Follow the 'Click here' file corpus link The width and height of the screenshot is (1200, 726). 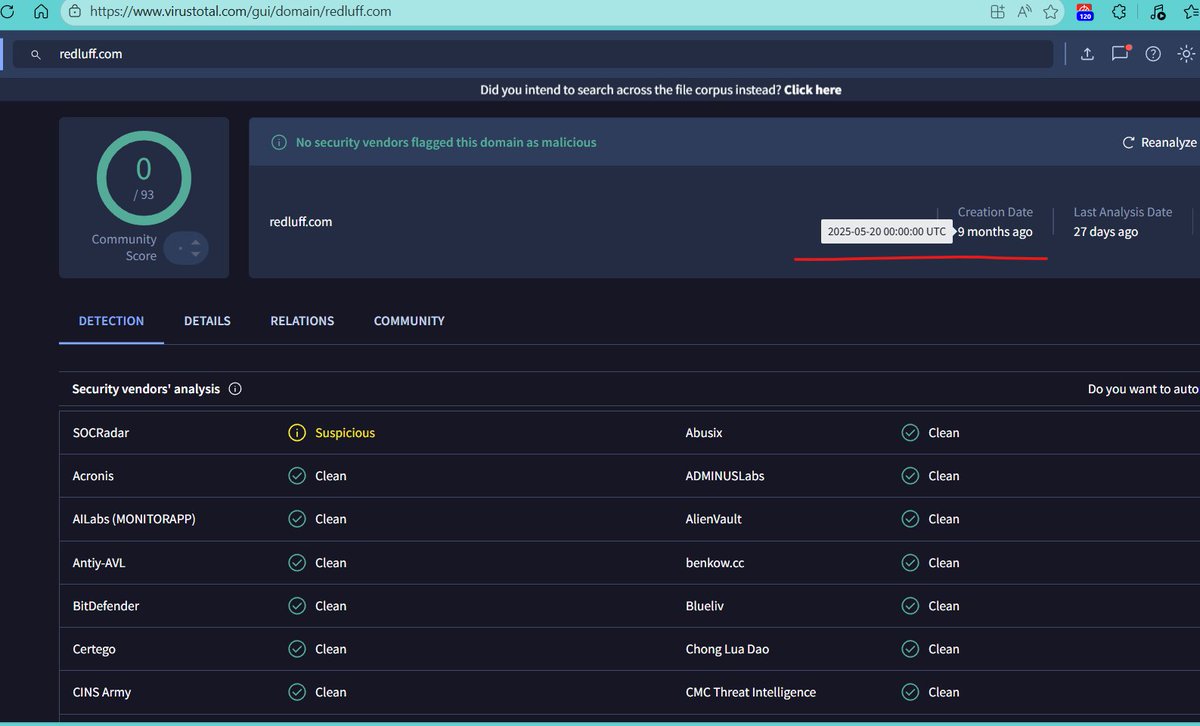point(813,90)
